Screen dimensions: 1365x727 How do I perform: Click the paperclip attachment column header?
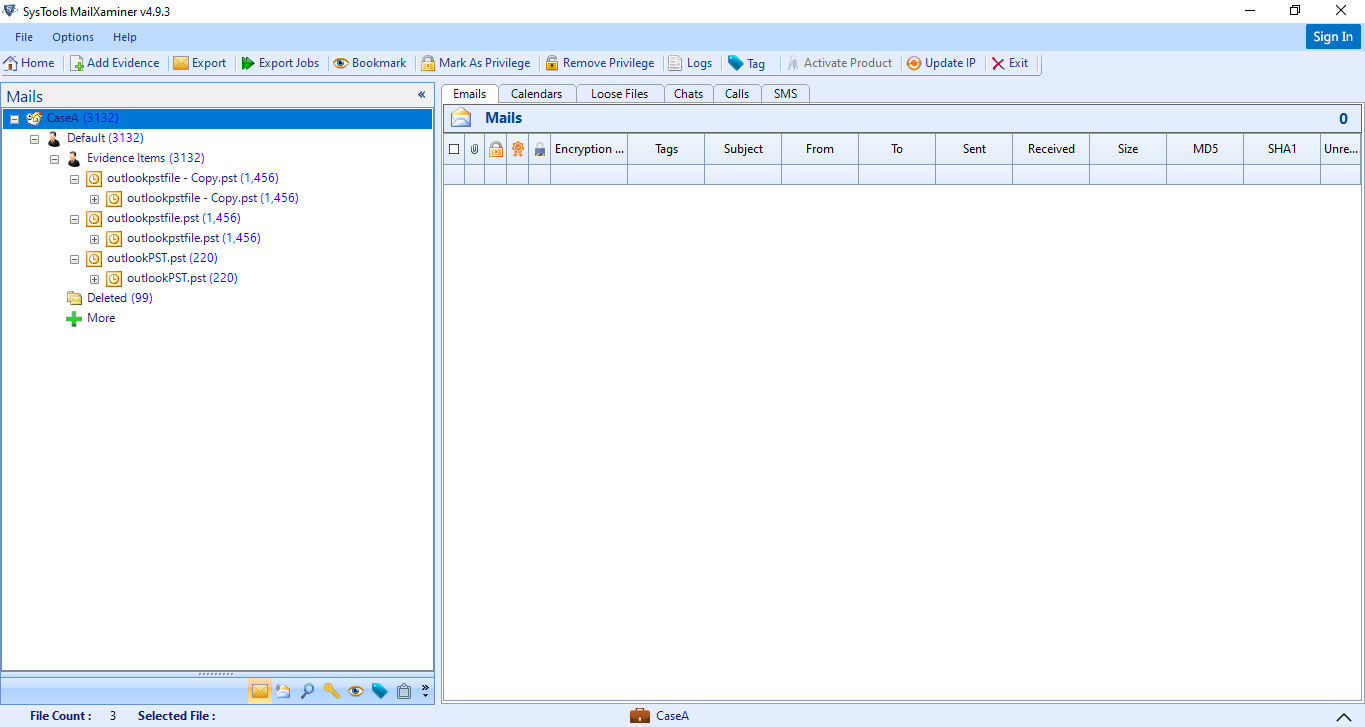[474, 149]
